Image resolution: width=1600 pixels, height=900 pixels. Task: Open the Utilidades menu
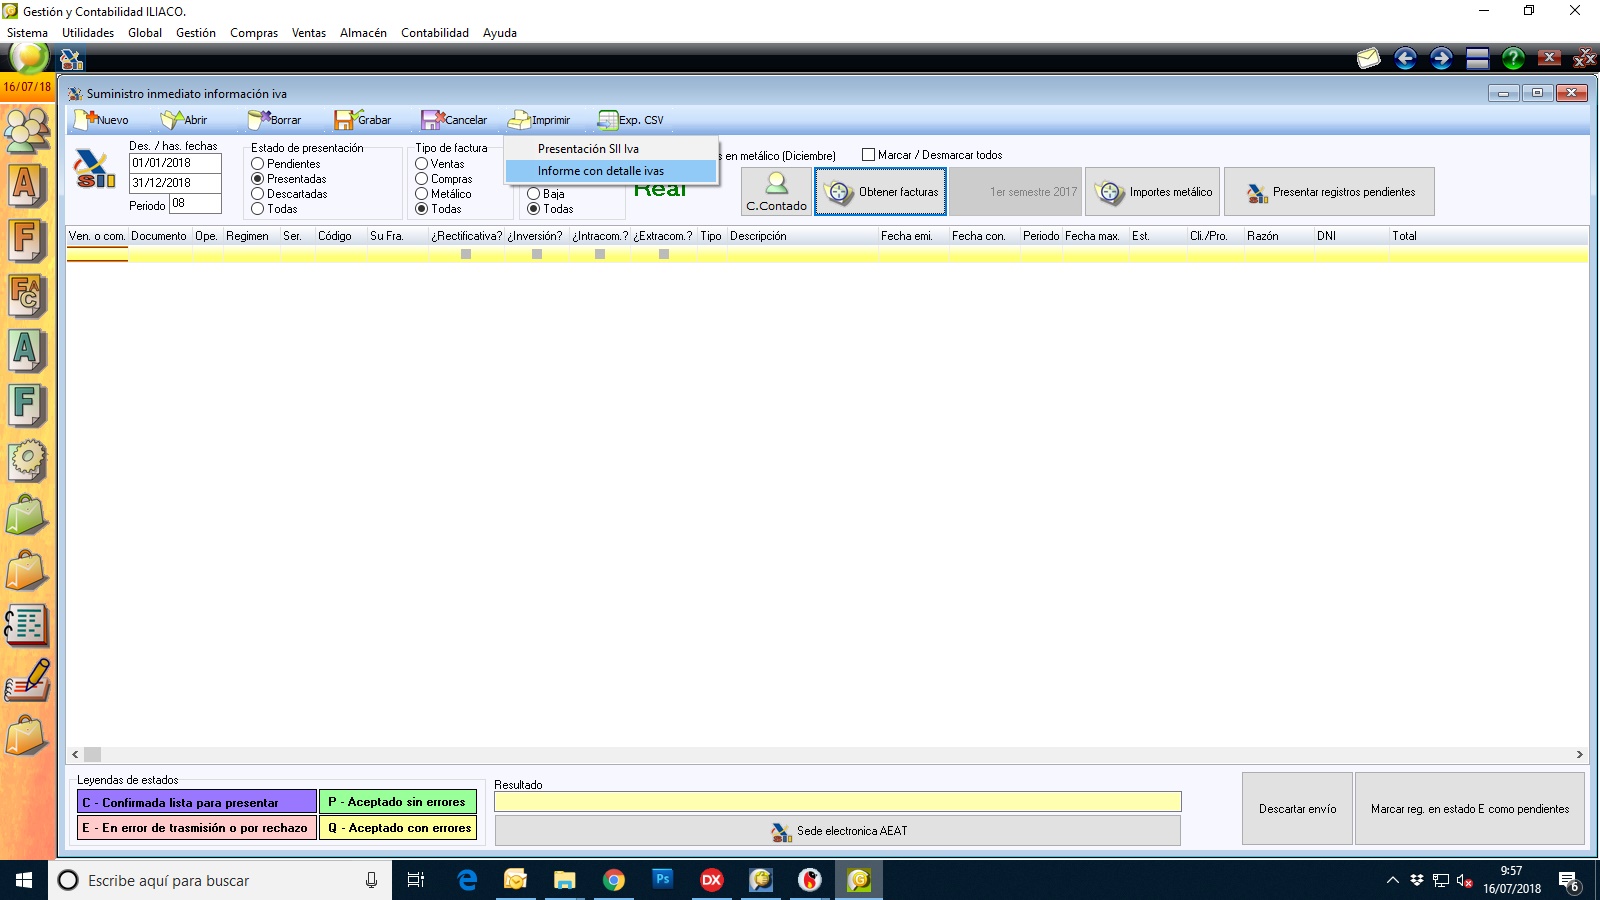pyautogui.click(x=88, y=33)
